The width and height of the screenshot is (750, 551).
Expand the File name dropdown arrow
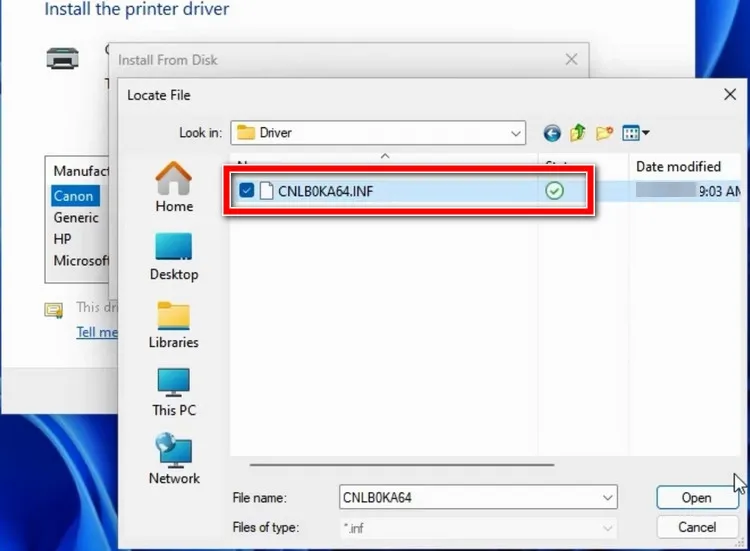coord(607,497)
